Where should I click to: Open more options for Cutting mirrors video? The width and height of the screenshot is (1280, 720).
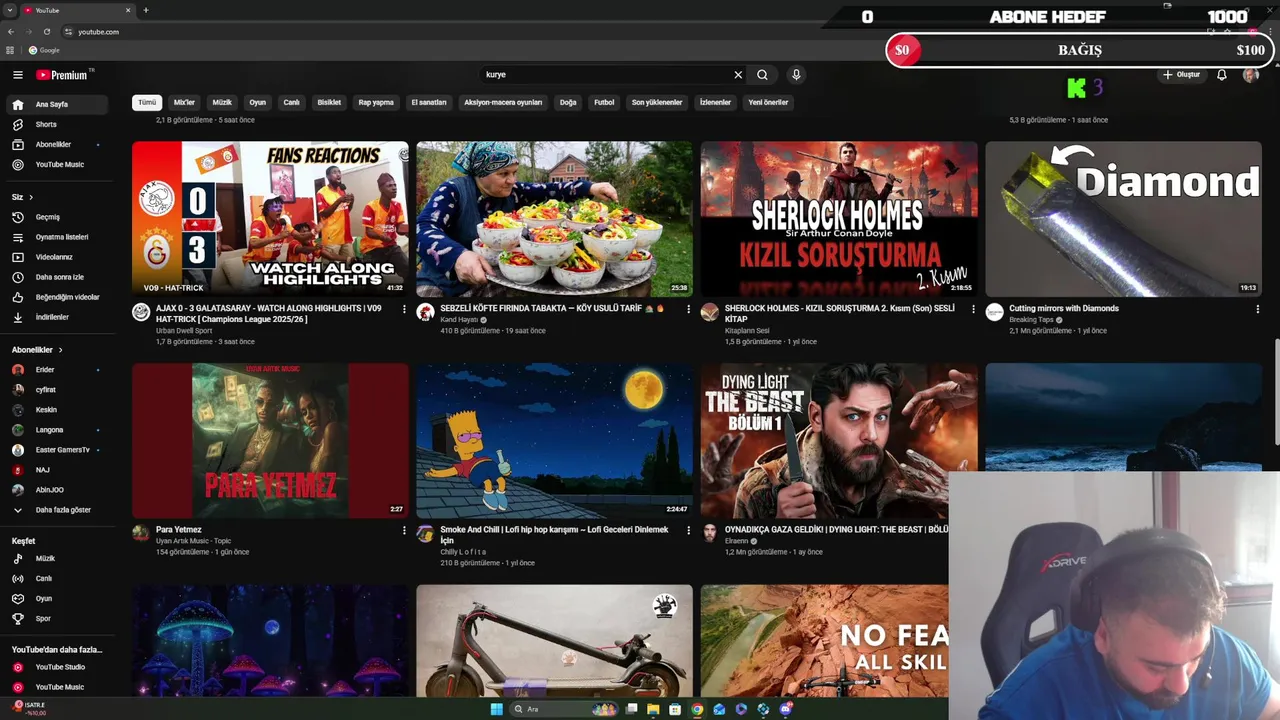(x=1257, y=310)
